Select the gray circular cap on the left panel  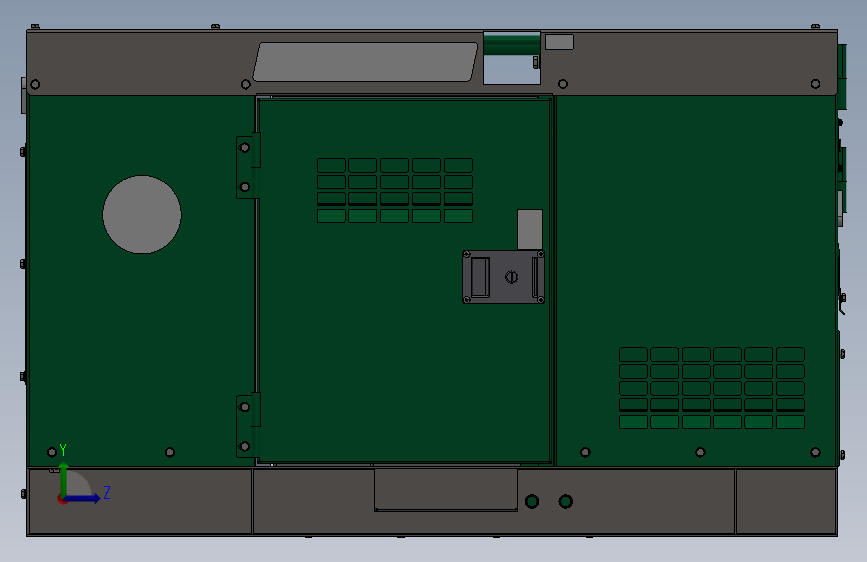click(x=142, y=215)
